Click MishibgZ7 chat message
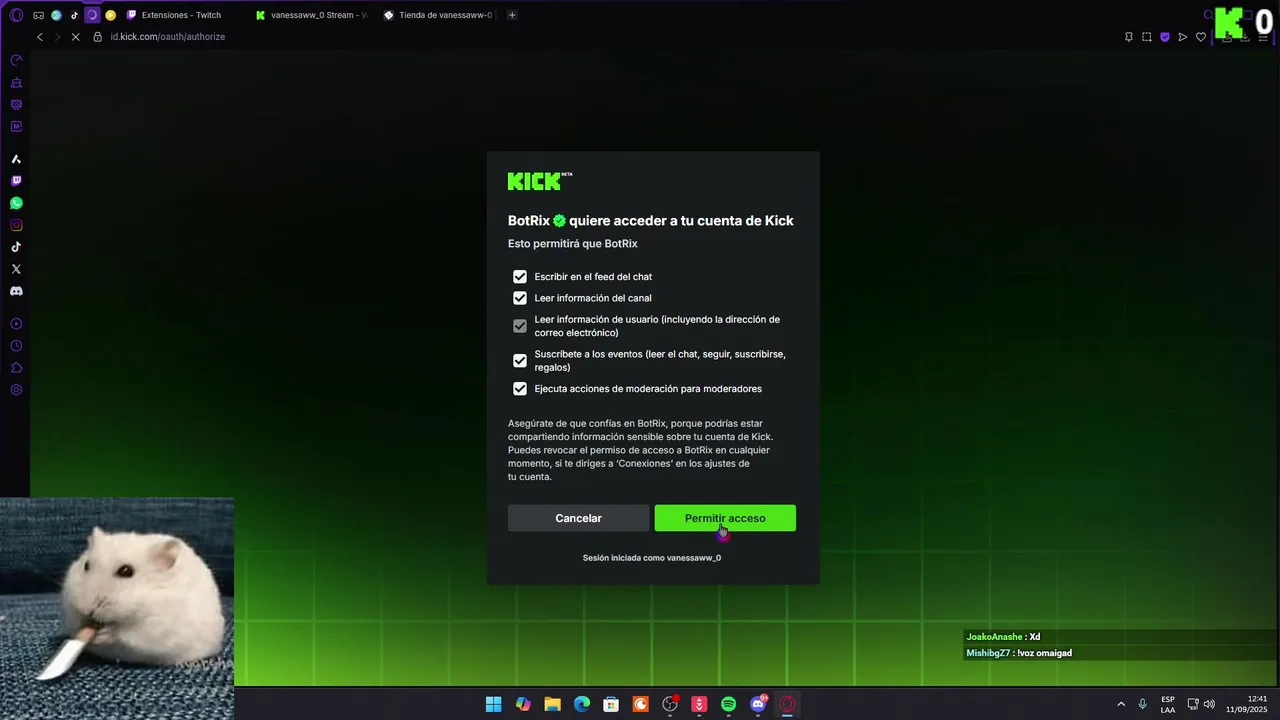 [x=1019, y=653]
